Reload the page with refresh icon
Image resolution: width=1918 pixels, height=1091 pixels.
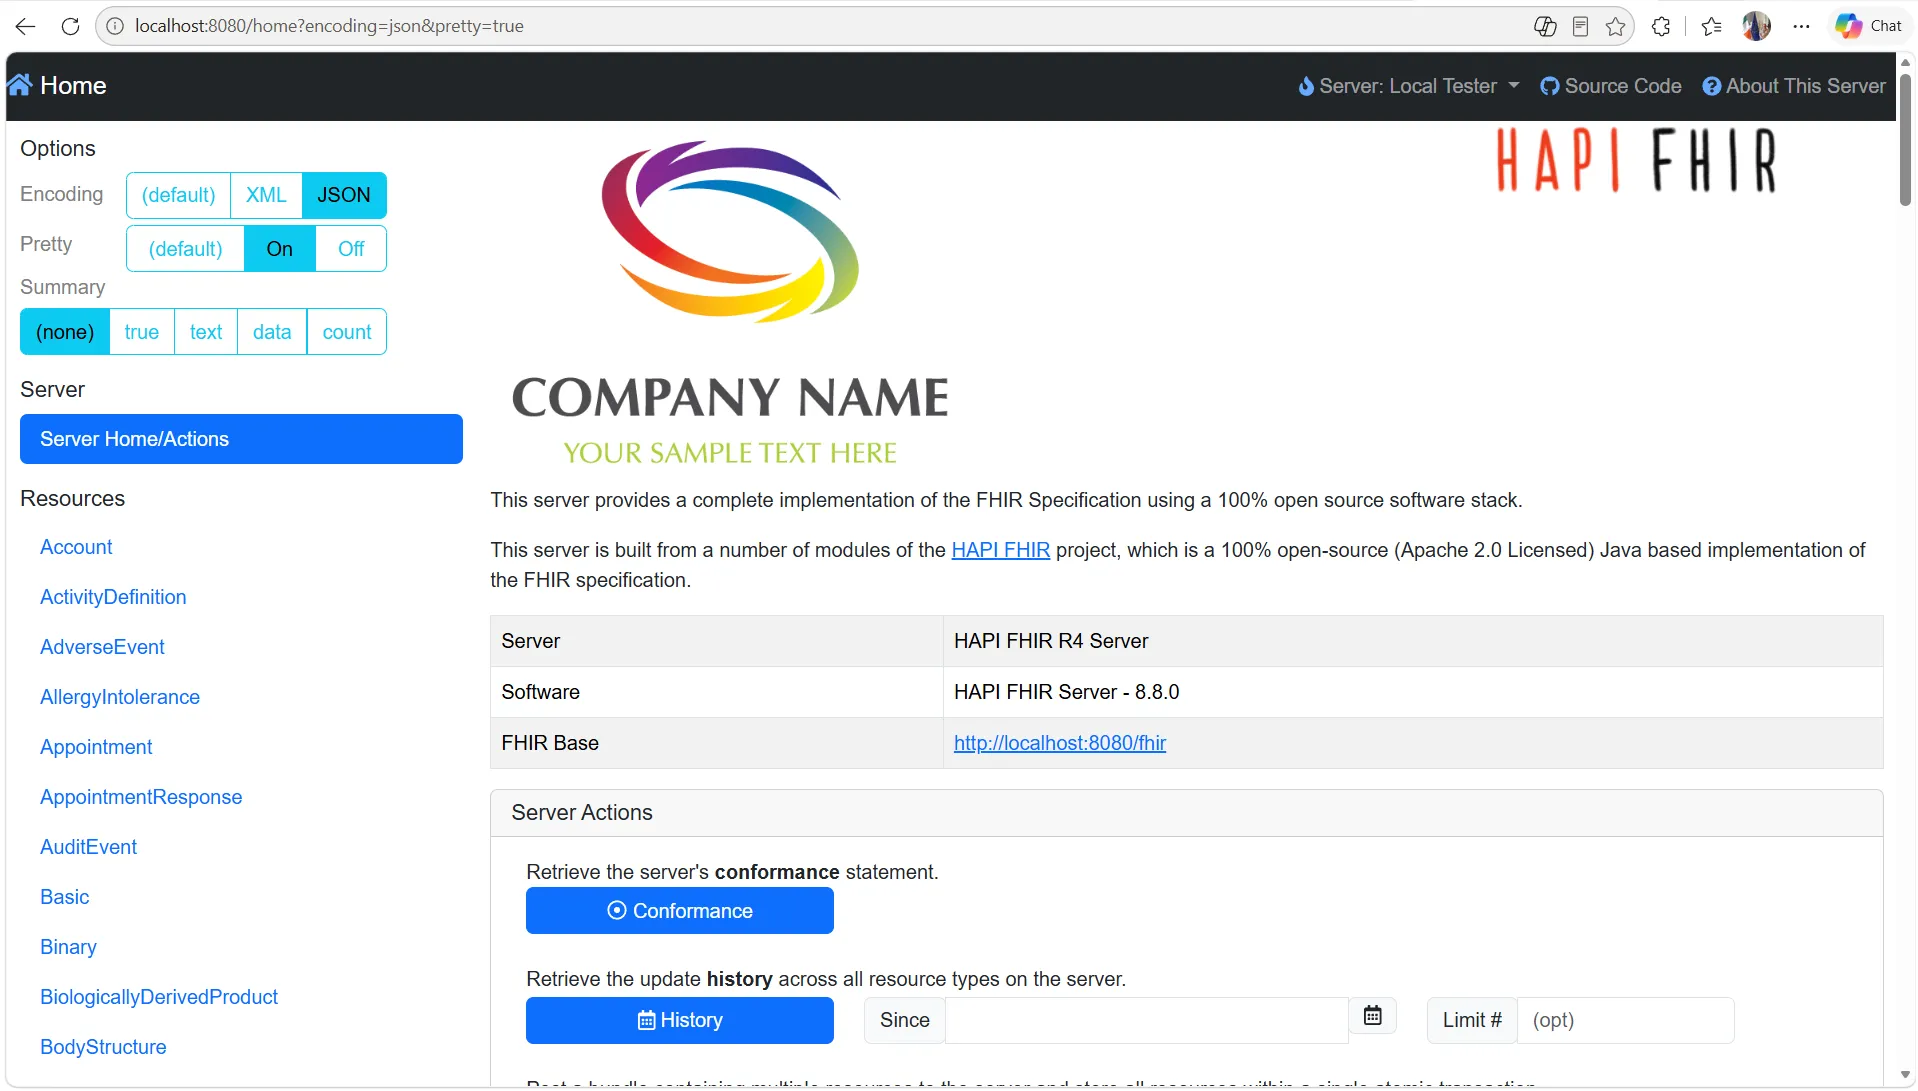(70, 26)
